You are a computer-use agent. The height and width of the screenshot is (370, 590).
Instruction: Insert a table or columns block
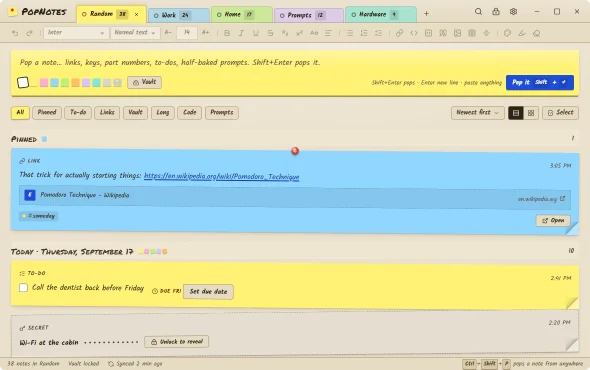472,33
